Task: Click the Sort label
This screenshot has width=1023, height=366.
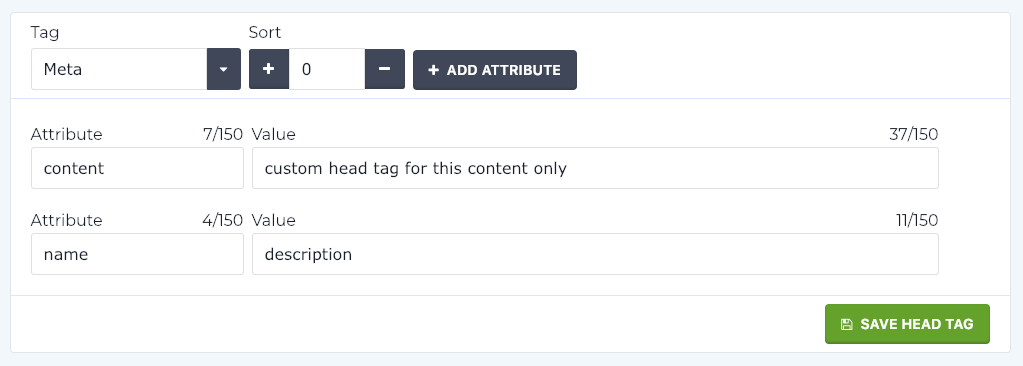Action: pyautogui.click(x=265, y=33)
